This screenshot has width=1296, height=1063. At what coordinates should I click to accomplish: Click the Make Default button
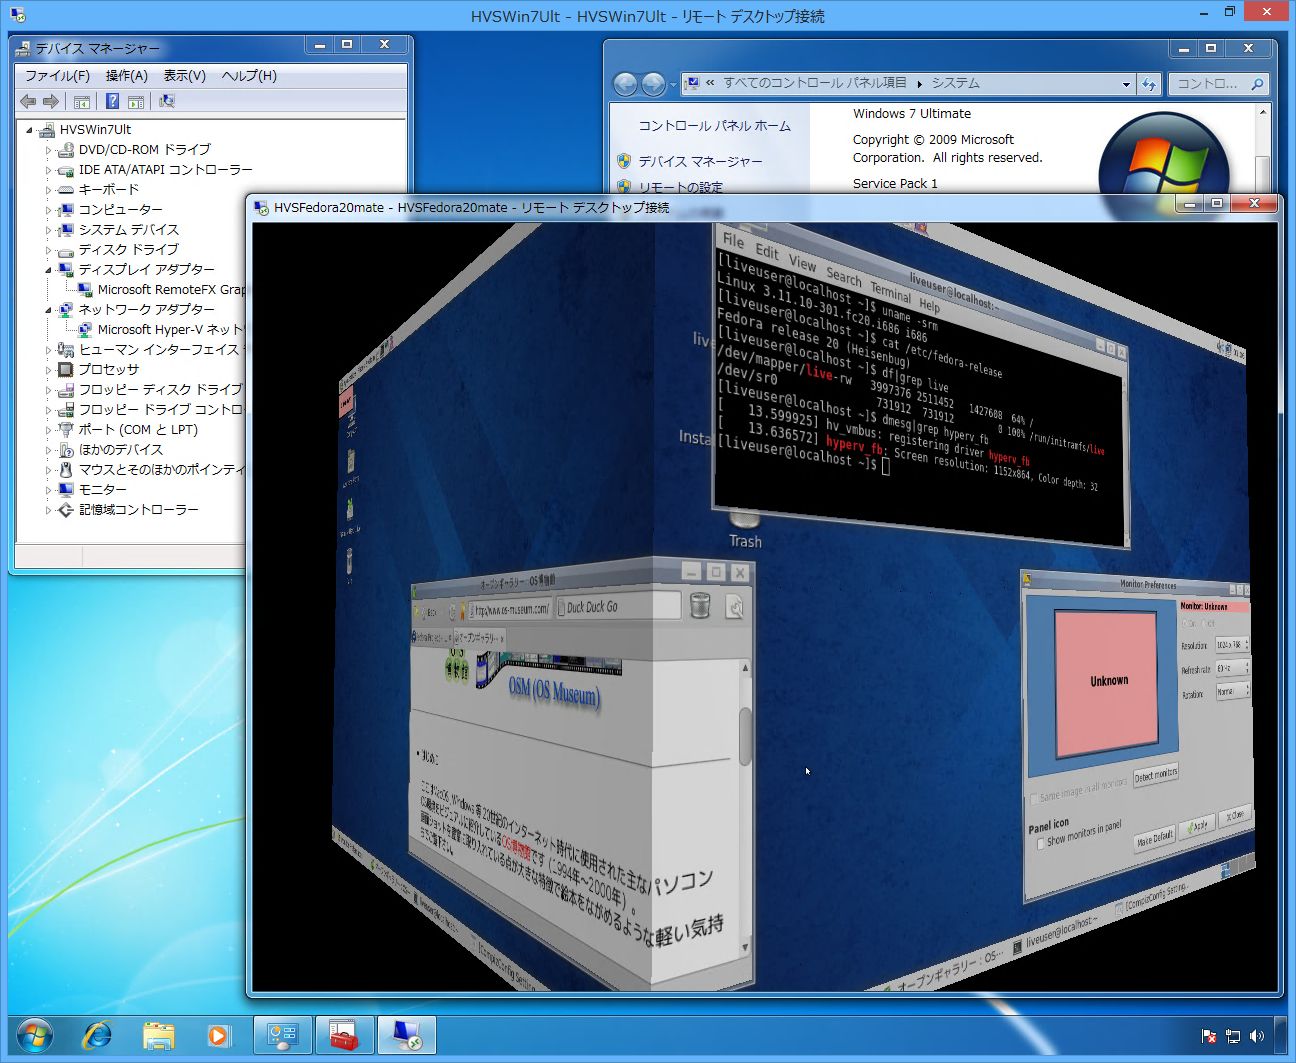1154,838
